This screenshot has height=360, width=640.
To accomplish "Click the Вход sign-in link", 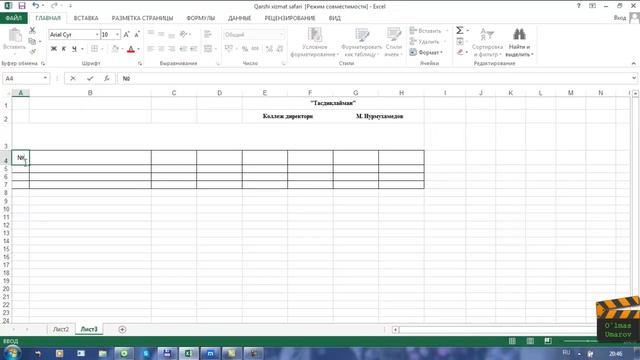I will point(620,18).
